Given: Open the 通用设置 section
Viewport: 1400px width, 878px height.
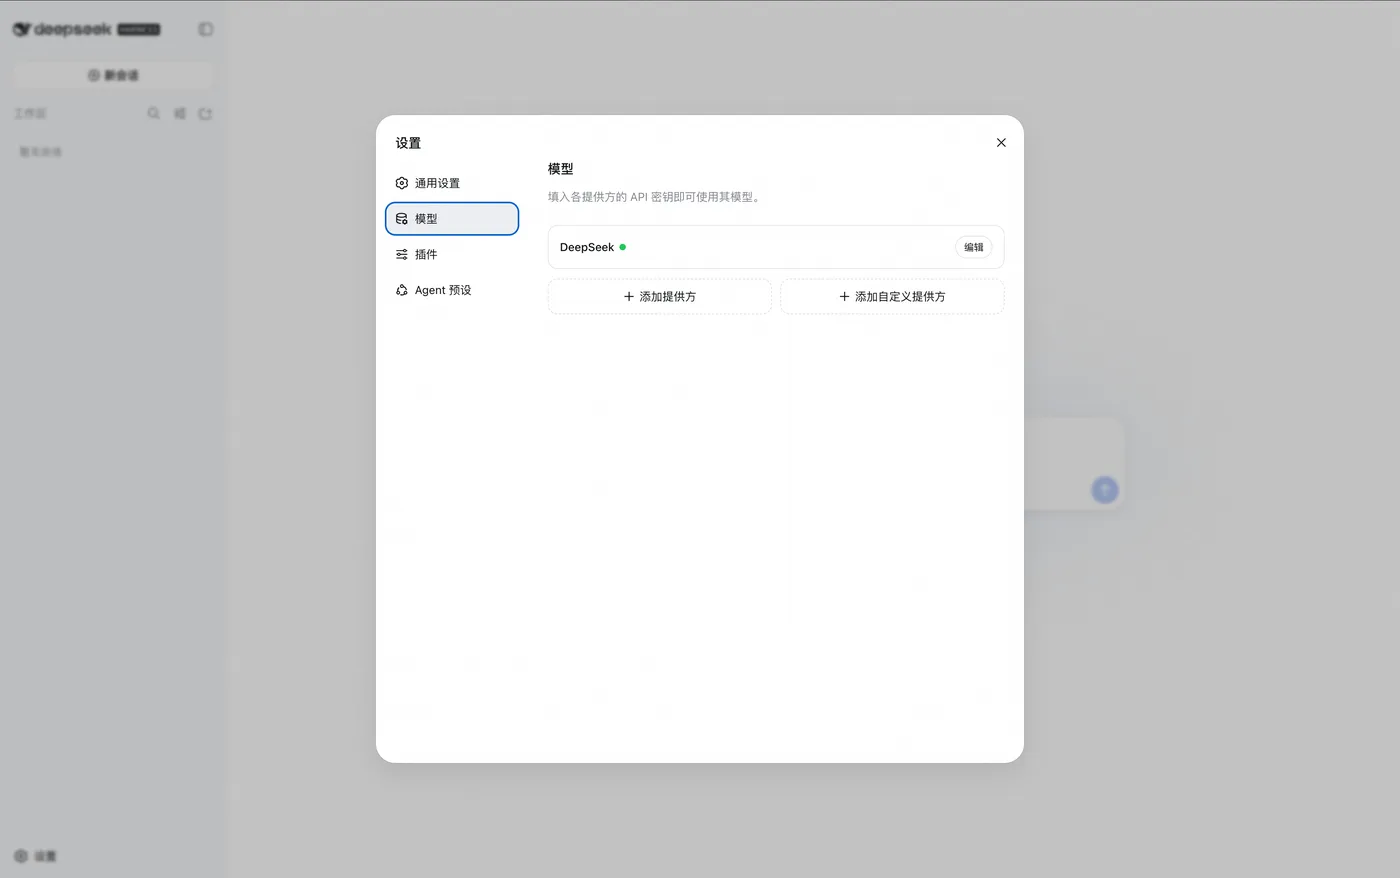Looking at the screenshot, I should 452,183.
